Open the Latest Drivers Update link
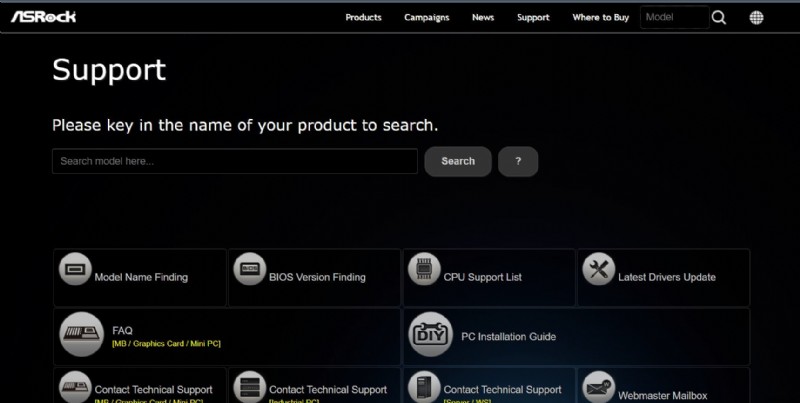The width and height of the screenshot is (800, 403). 667,278
